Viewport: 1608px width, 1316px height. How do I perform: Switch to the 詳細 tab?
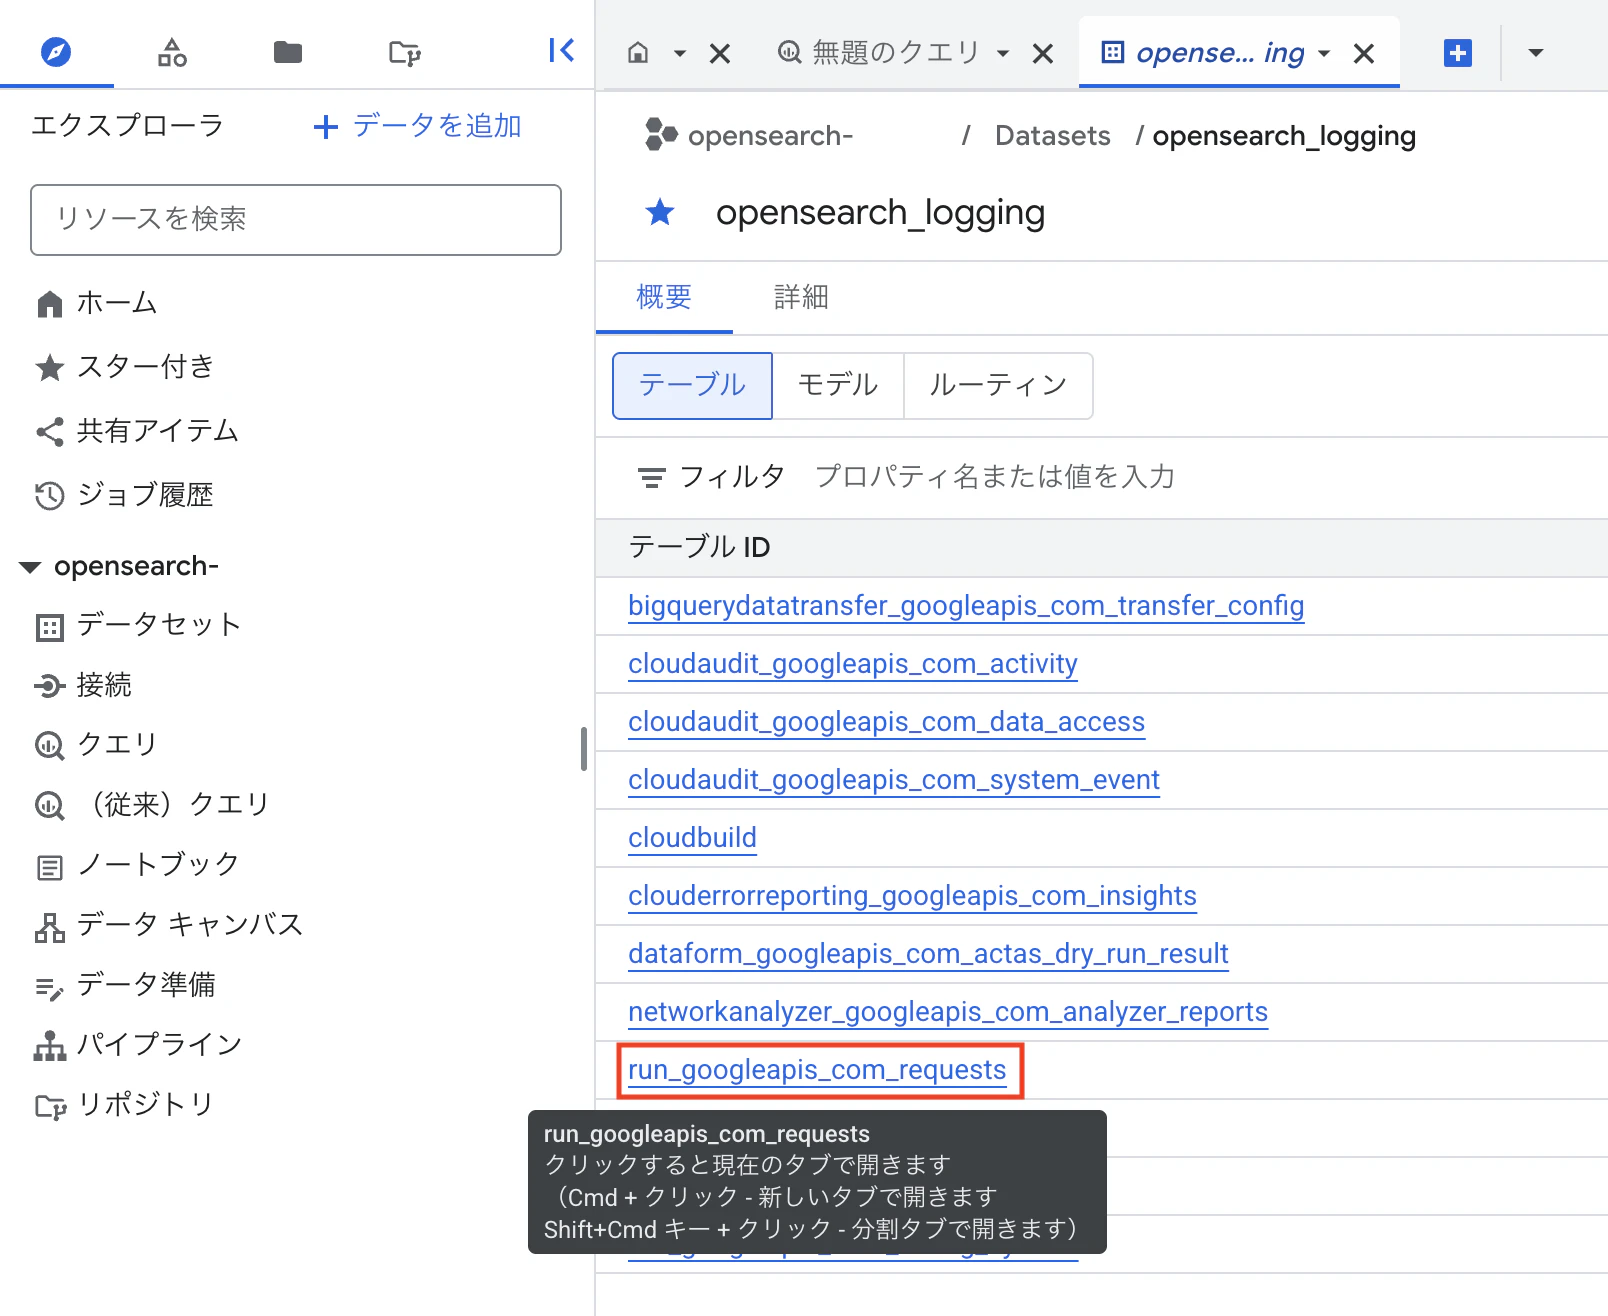[x=801, y=297]
